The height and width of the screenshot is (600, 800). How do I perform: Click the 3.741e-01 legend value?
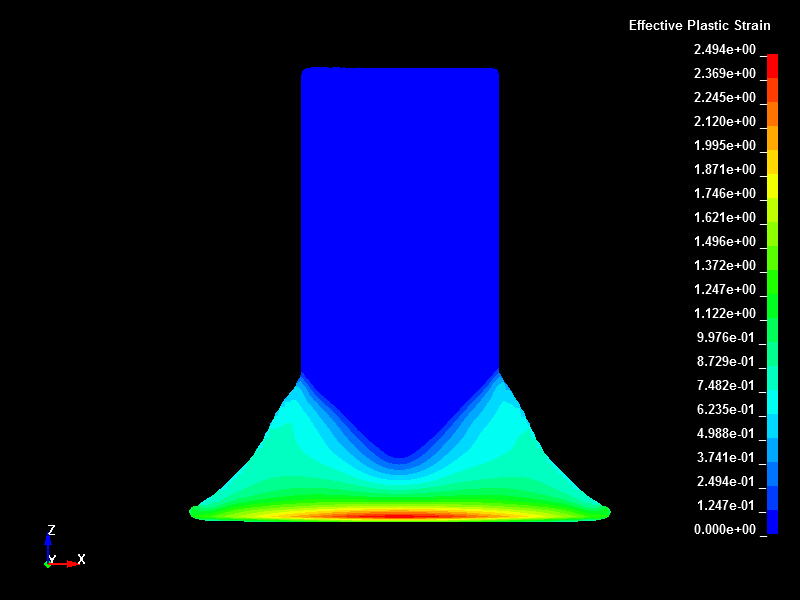pyautogui.click(x=726, y=457)
